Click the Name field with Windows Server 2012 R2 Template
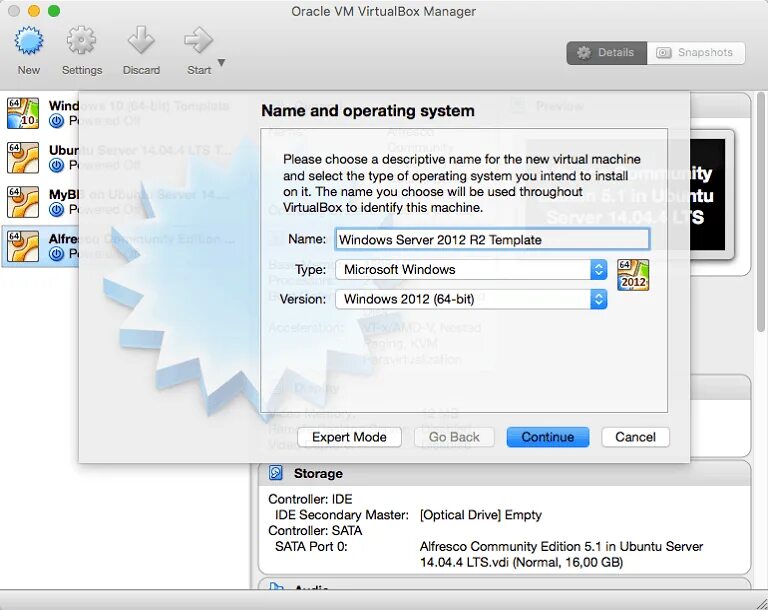The image size is (768, 610). [492, 240]
